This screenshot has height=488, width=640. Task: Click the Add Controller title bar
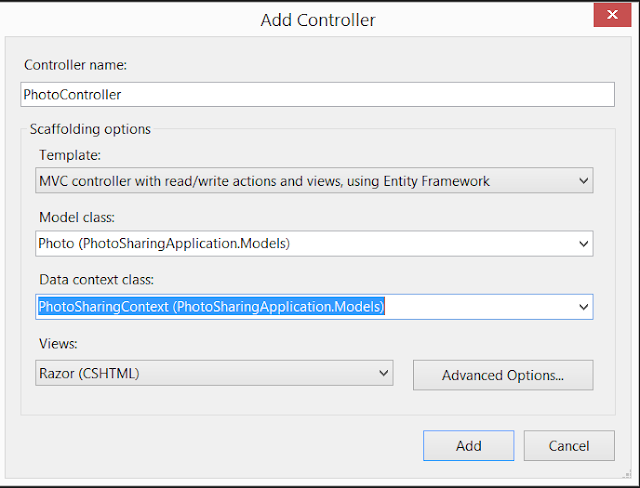tap(318, 20)
